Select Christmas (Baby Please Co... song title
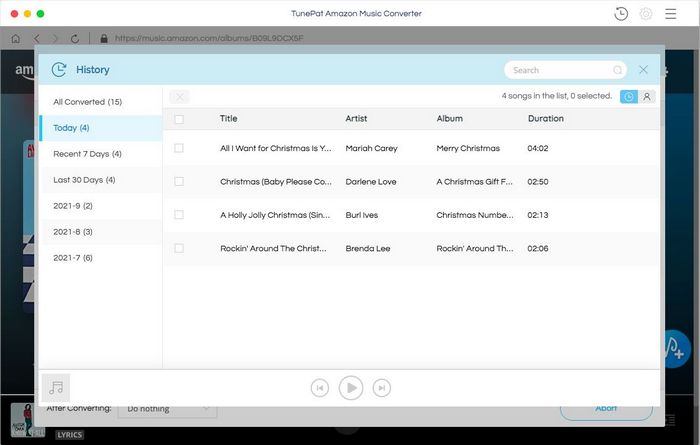Image resolution: width=700 pixels, height=445 pixels. (275, 182)
